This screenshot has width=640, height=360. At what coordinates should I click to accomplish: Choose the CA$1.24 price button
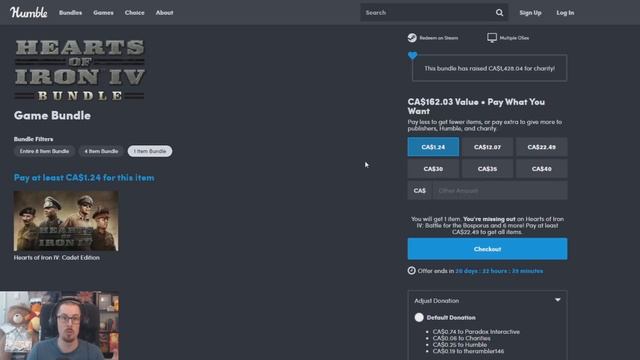(x=433, y=147)
